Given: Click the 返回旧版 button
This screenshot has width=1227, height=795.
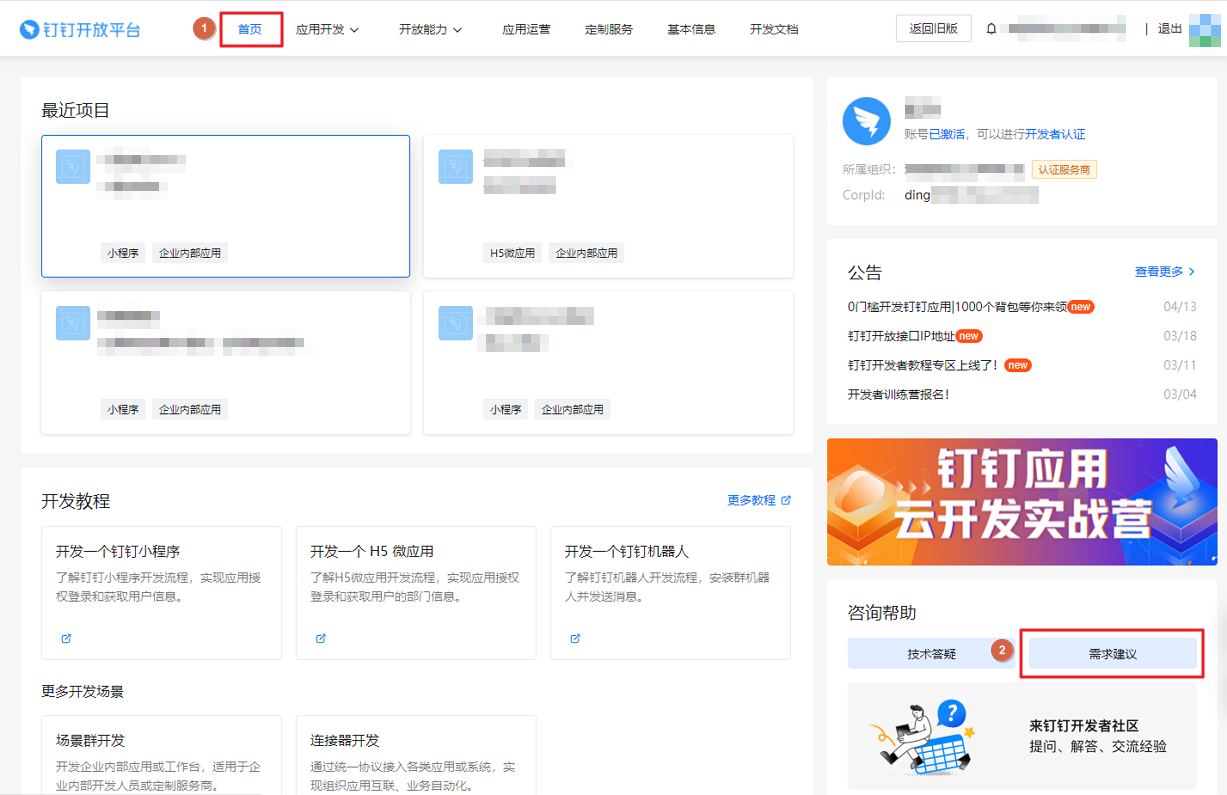Looking at the screenshot, I should pyautogui.click(x=933, y=29).
